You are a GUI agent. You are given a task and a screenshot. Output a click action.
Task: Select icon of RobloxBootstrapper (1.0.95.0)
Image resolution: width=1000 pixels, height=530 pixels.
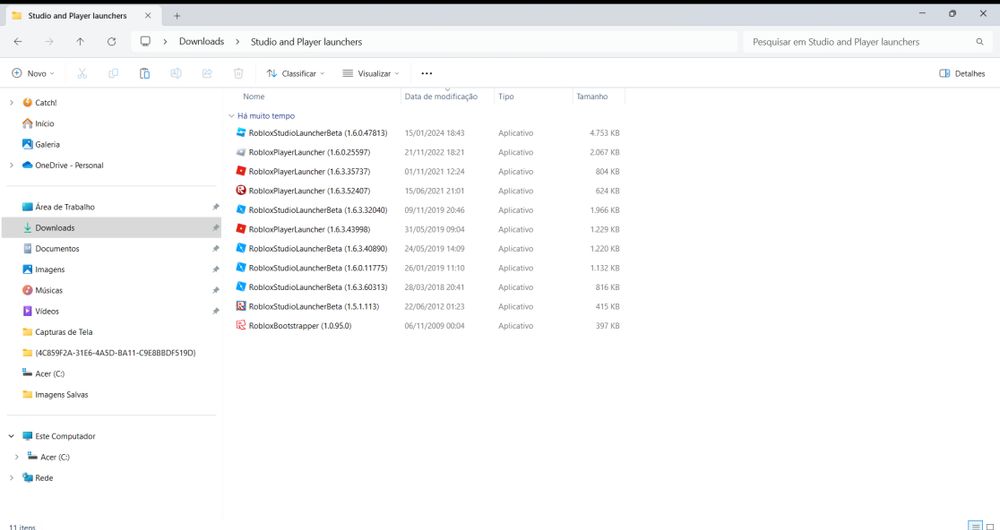(x=240, y=325)
